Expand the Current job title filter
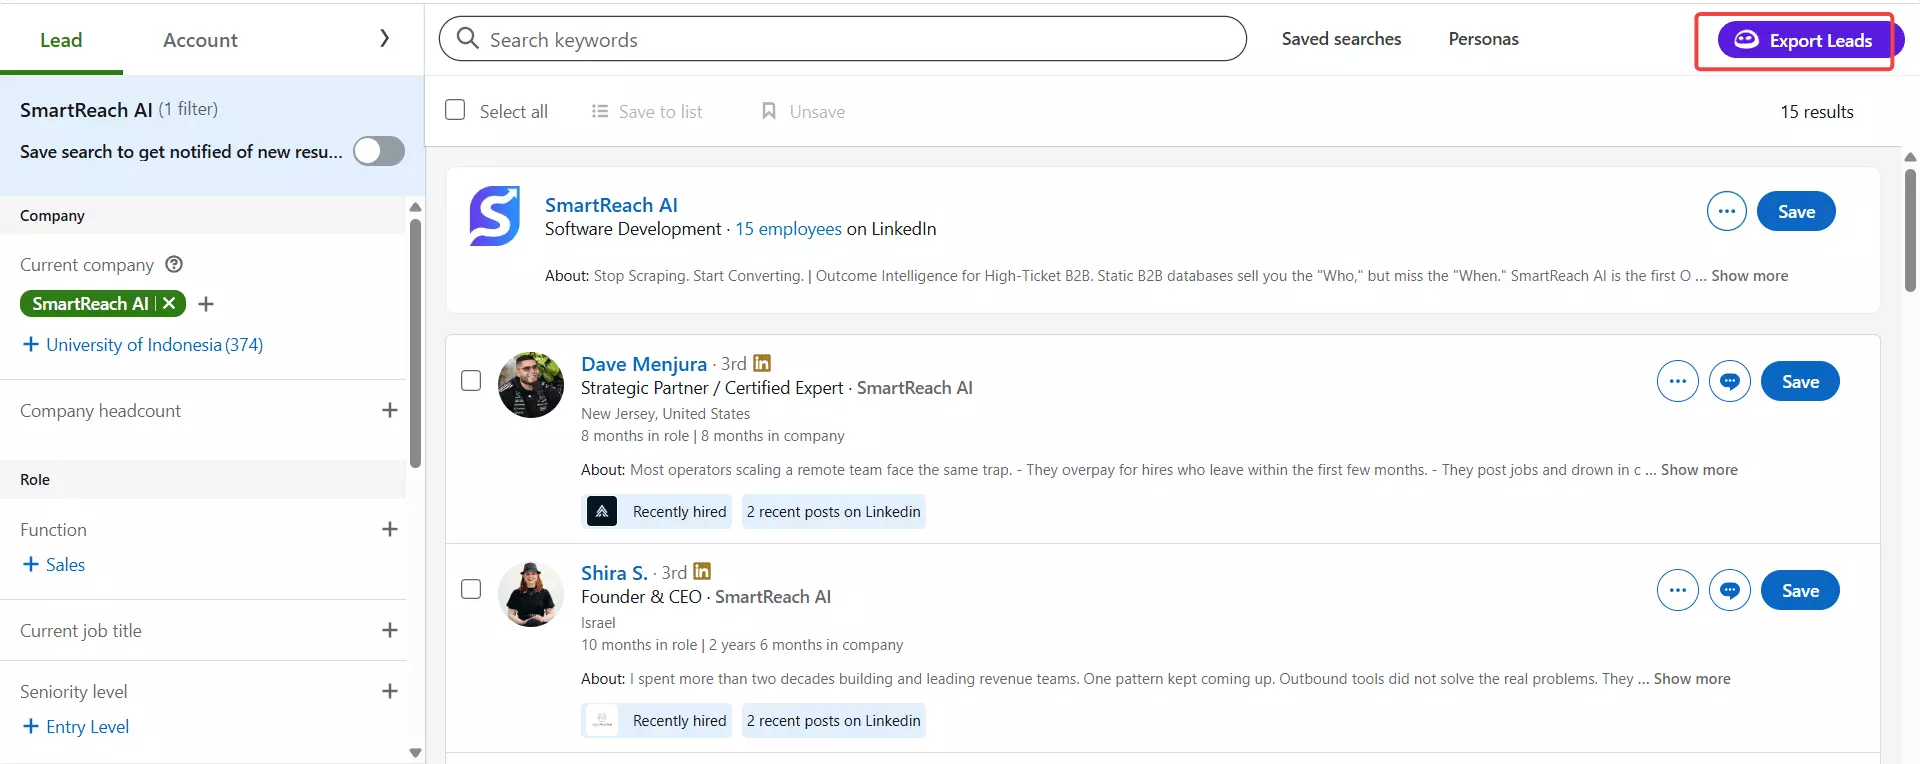 click(390, 630)
